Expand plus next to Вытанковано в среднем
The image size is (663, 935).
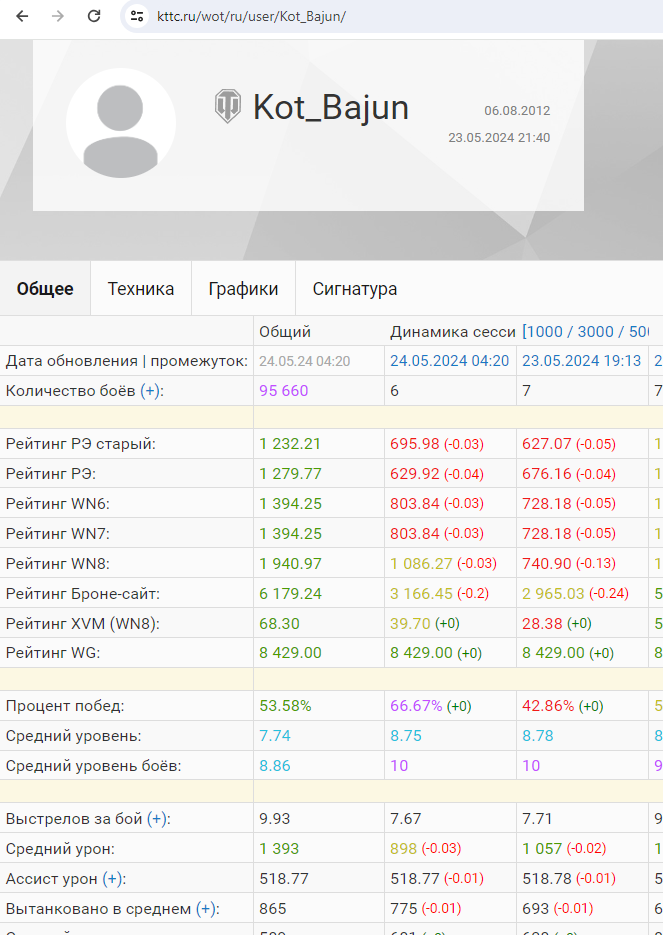[206, 909]
